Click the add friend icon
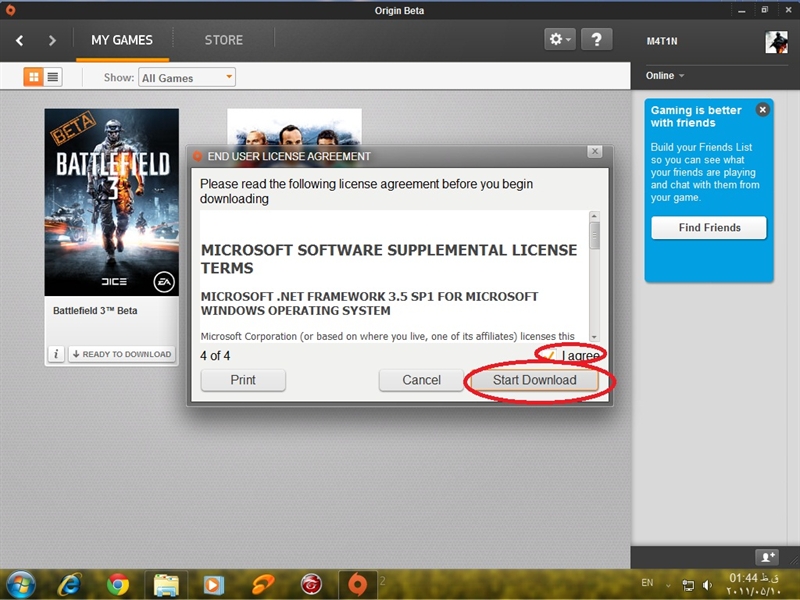Image resolution: width=800 pixels, height=600 pixels. click(x=765, y=556)
